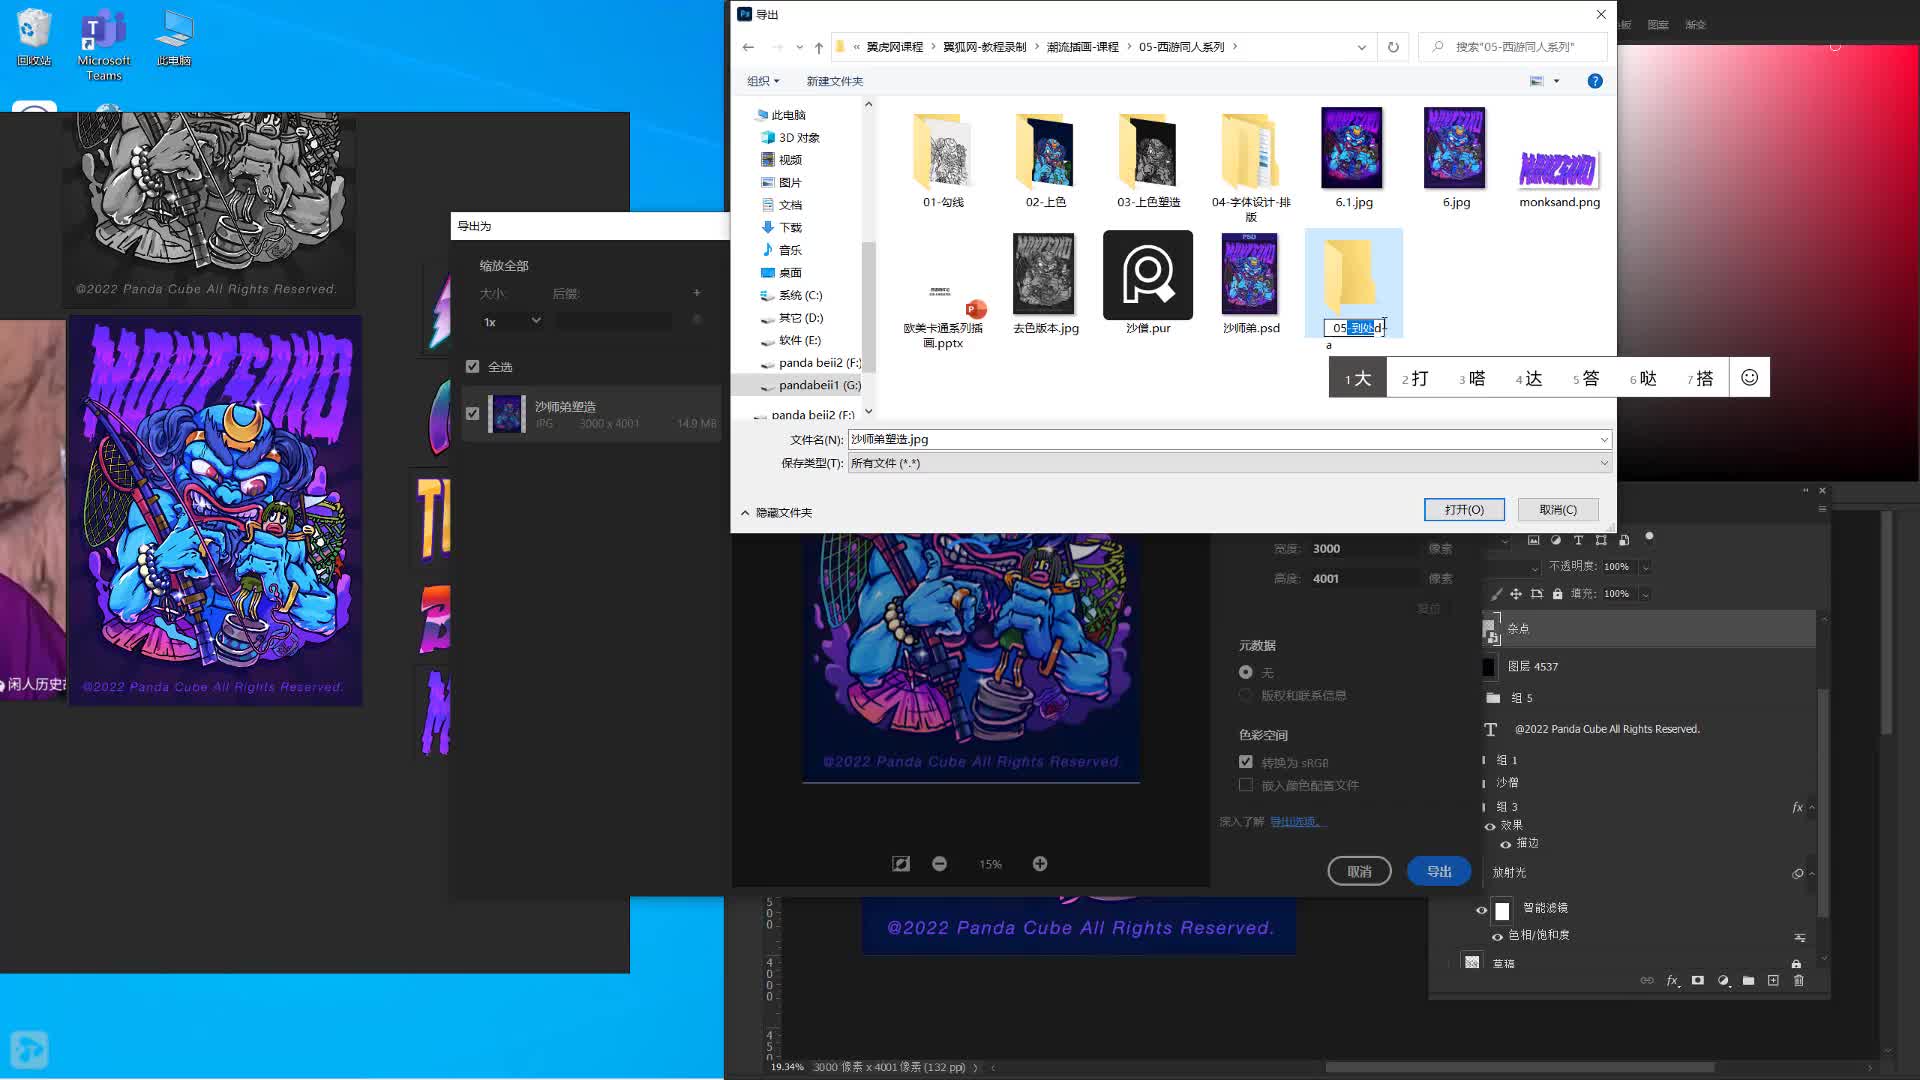Image resolution: width=1920 pixels, height=1080 pixels.
Task: Change the file view layout icon
Action: point(1537,81)
